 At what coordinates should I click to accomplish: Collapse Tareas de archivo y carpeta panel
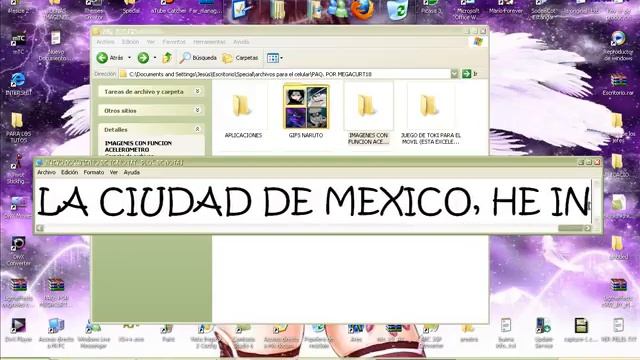click(198, 91)
